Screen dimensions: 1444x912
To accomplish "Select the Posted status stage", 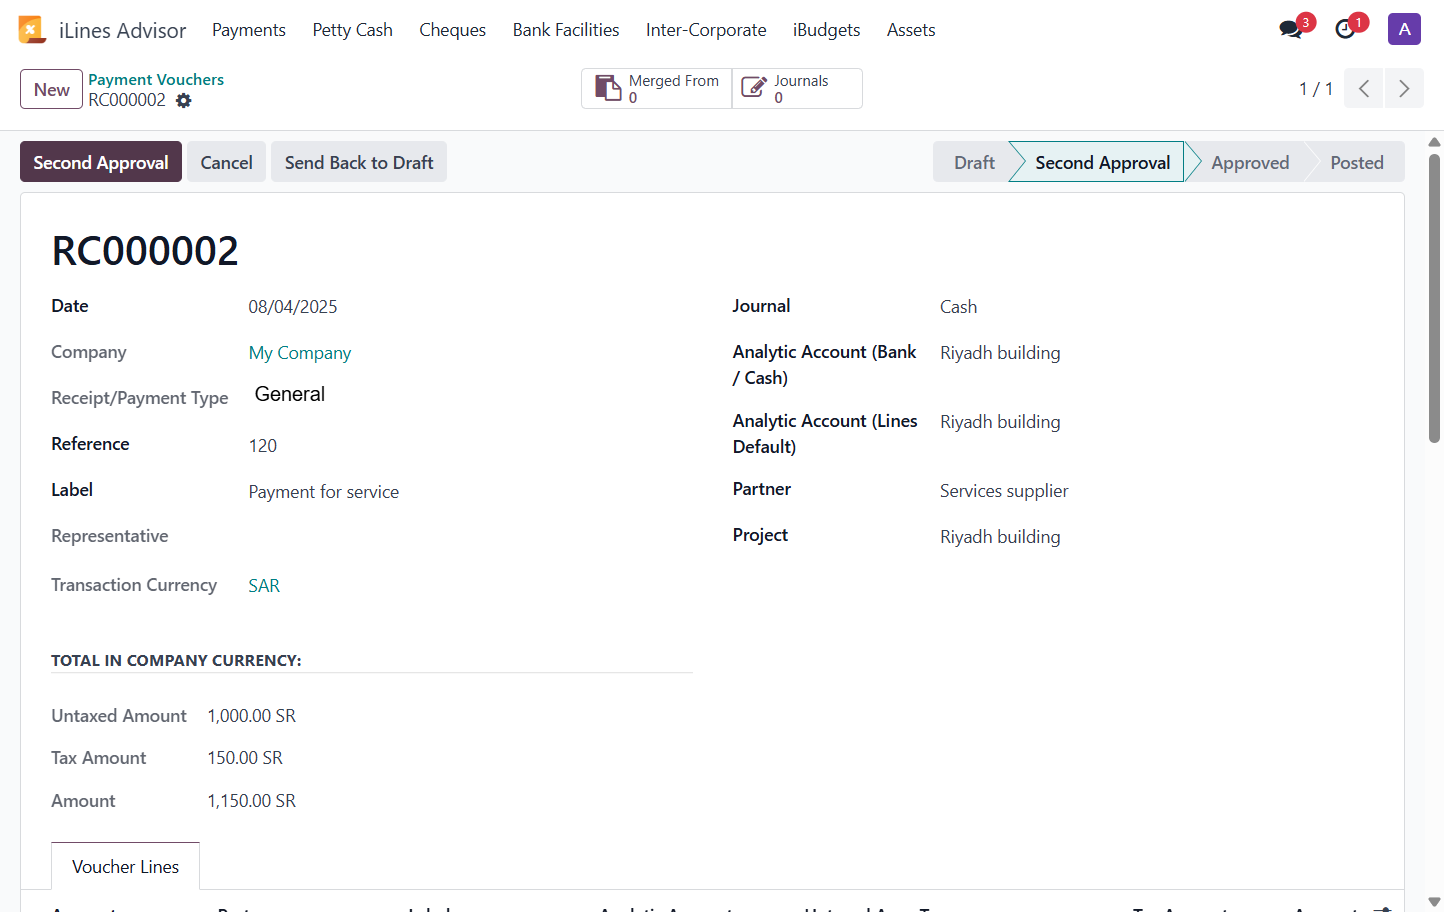I will pos(1357,162).
